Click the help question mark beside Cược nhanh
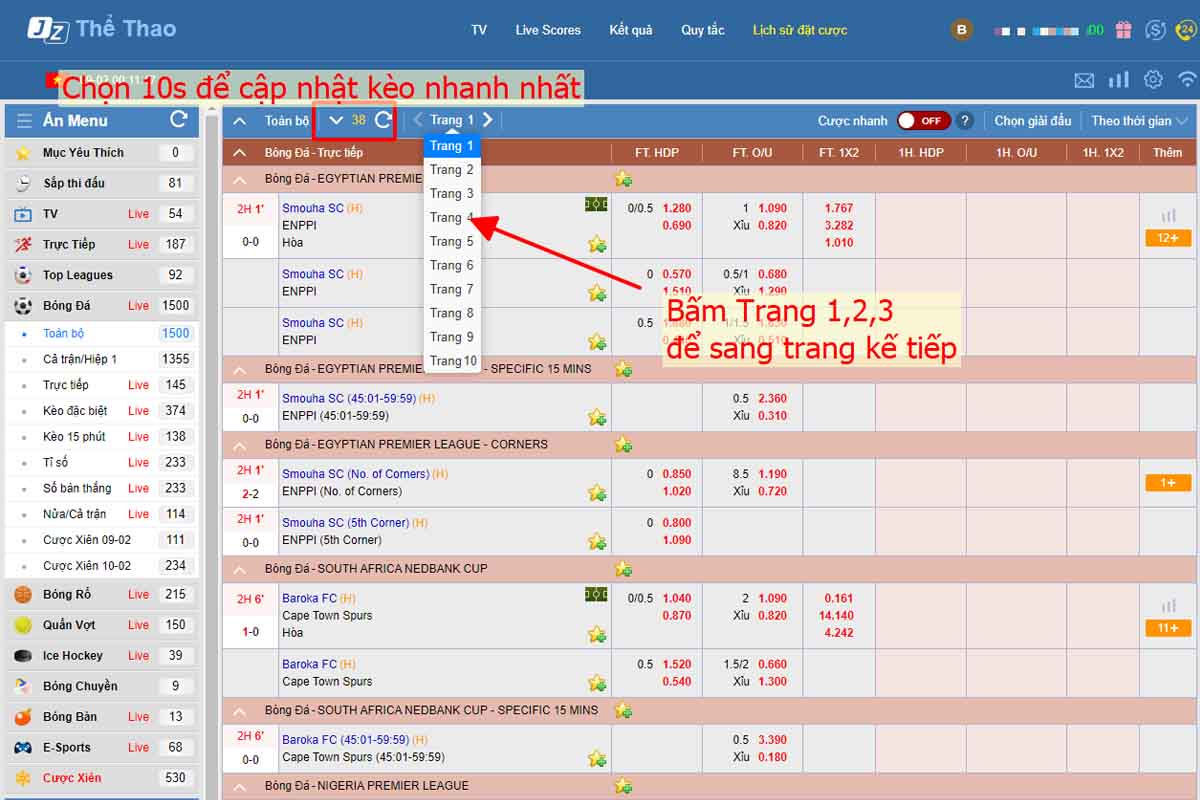Screen dimensions: 1200x800 (965, 121)
